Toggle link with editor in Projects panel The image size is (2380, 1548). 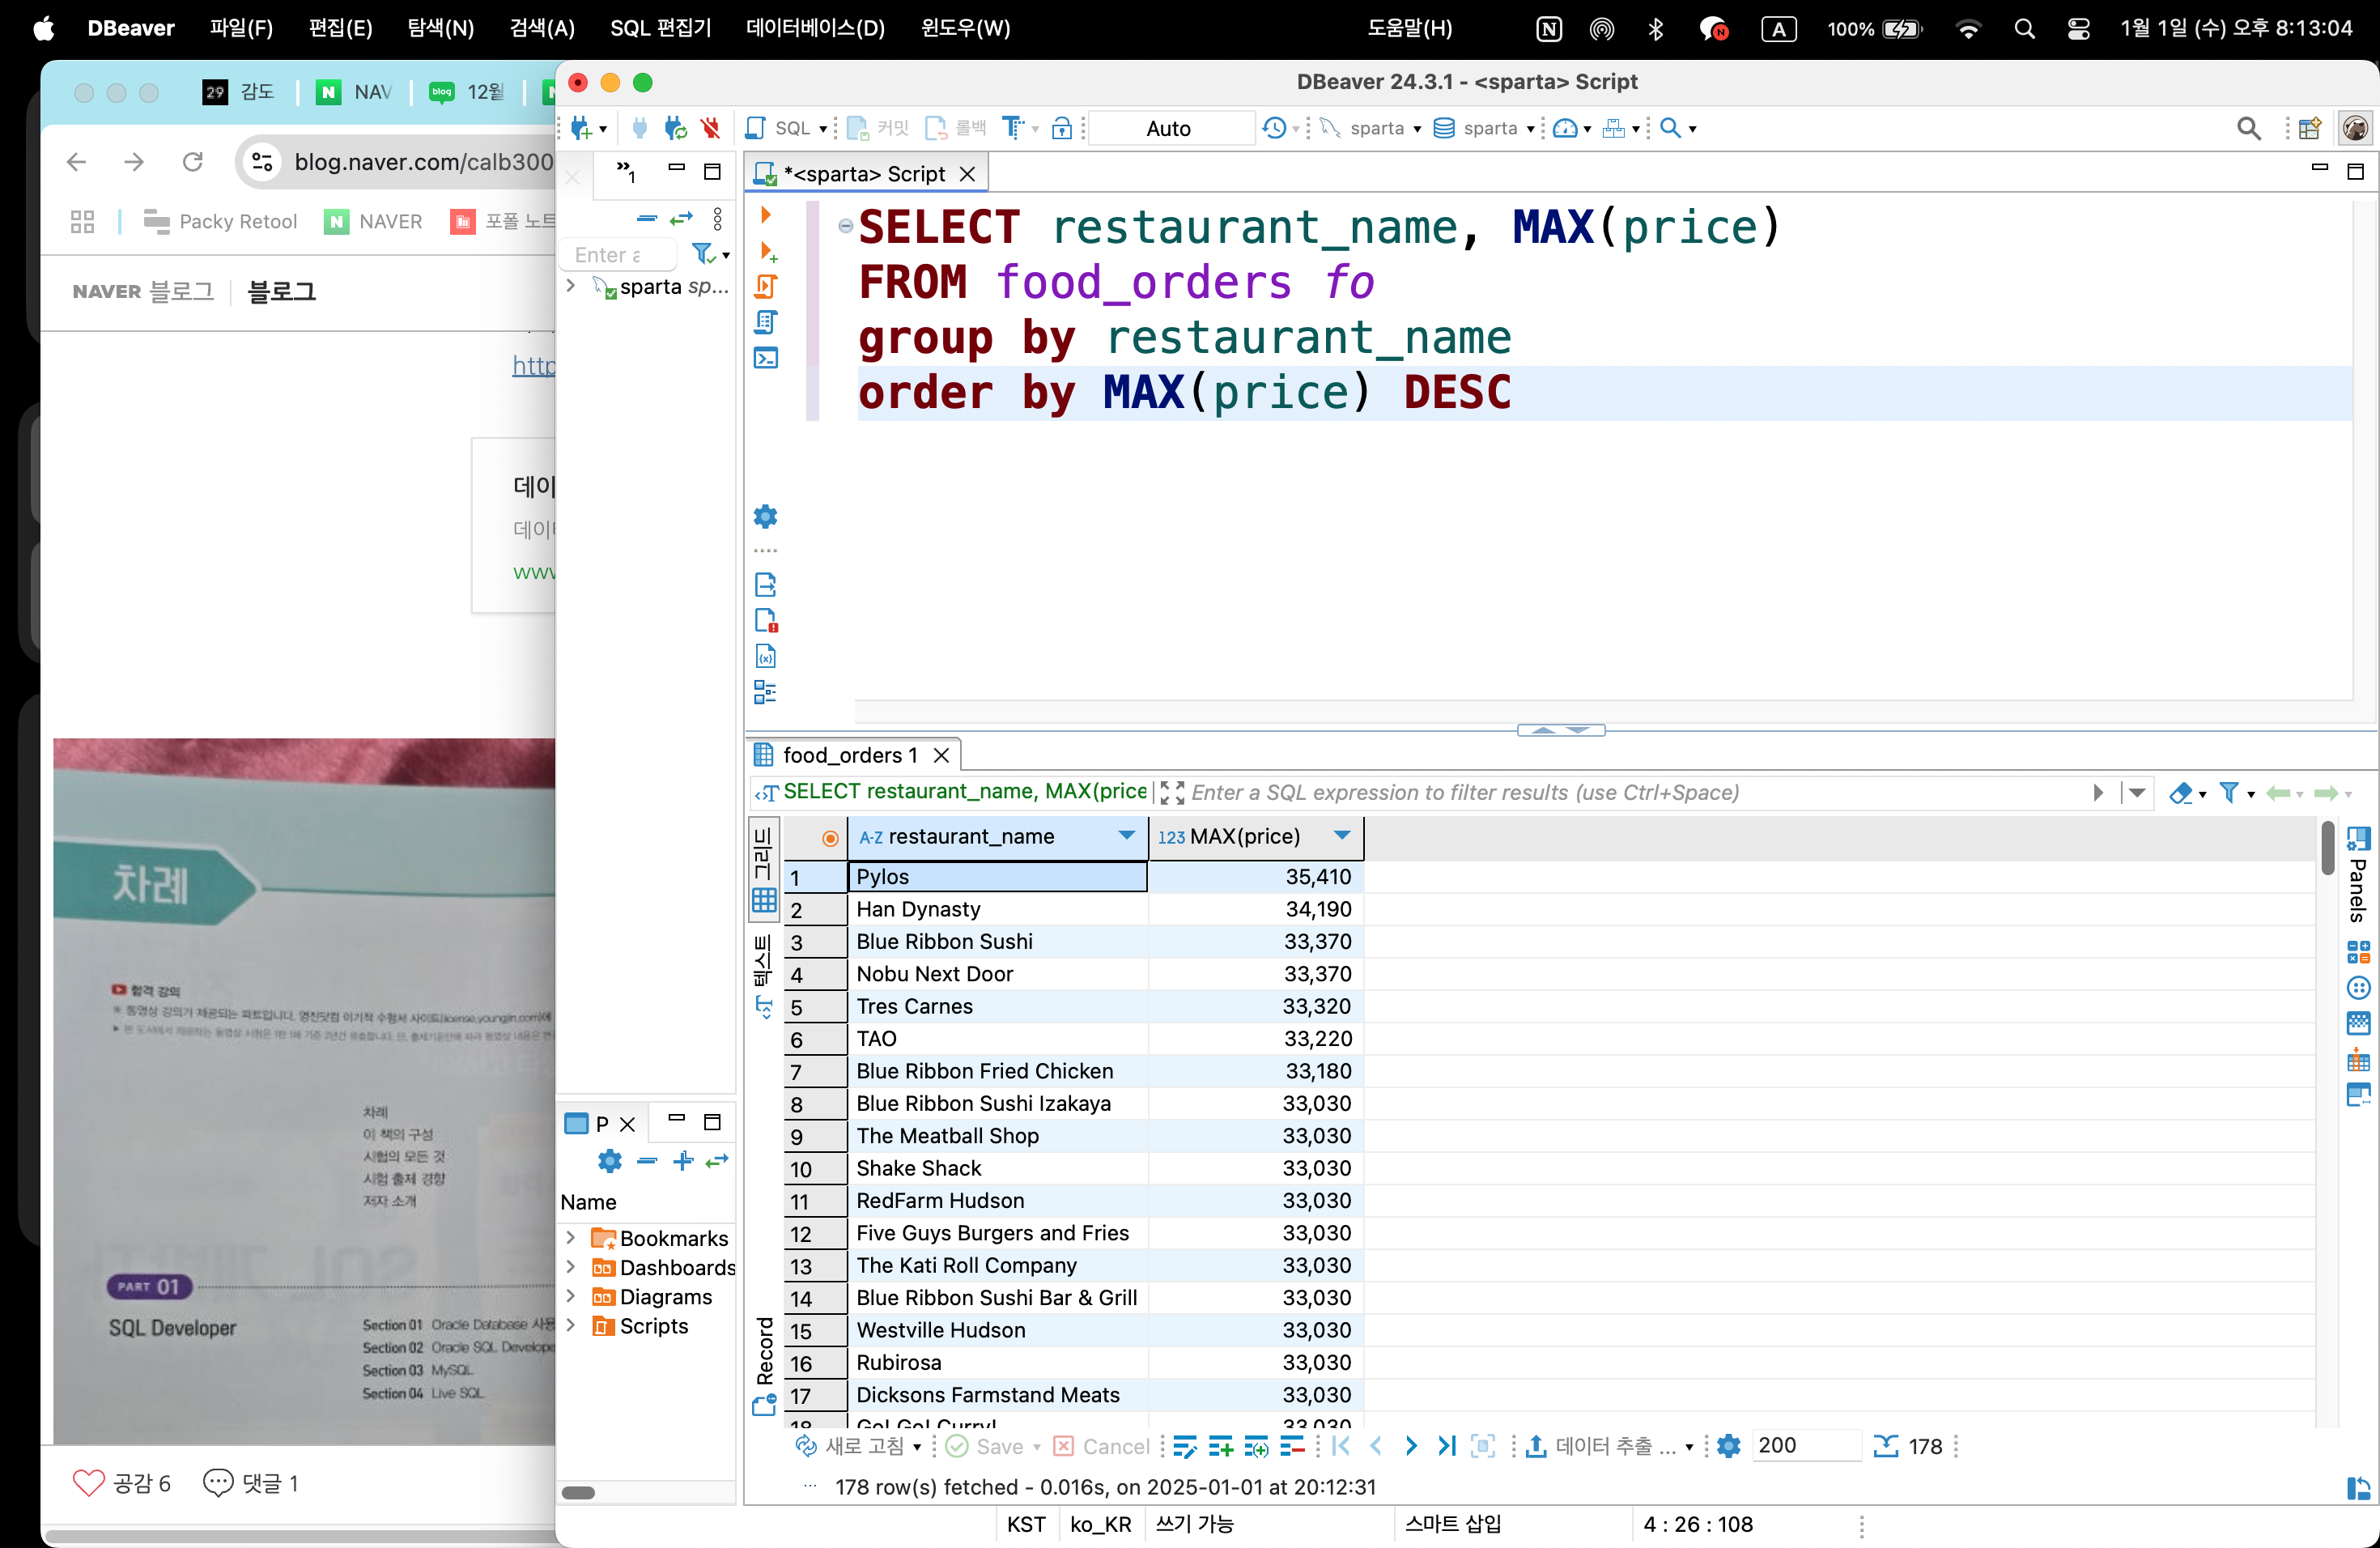(x=717, y=1161)
